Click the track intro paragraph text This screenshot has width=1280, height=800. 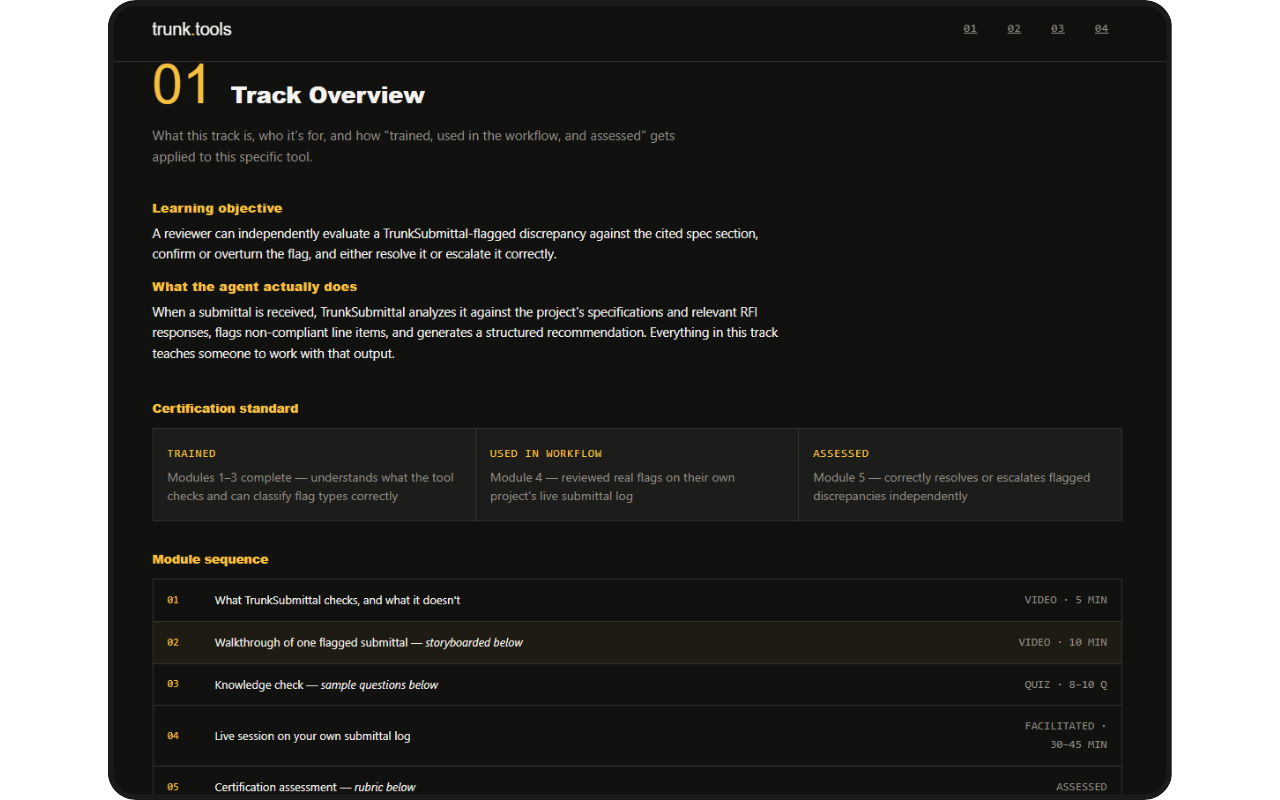click(413, 146)
